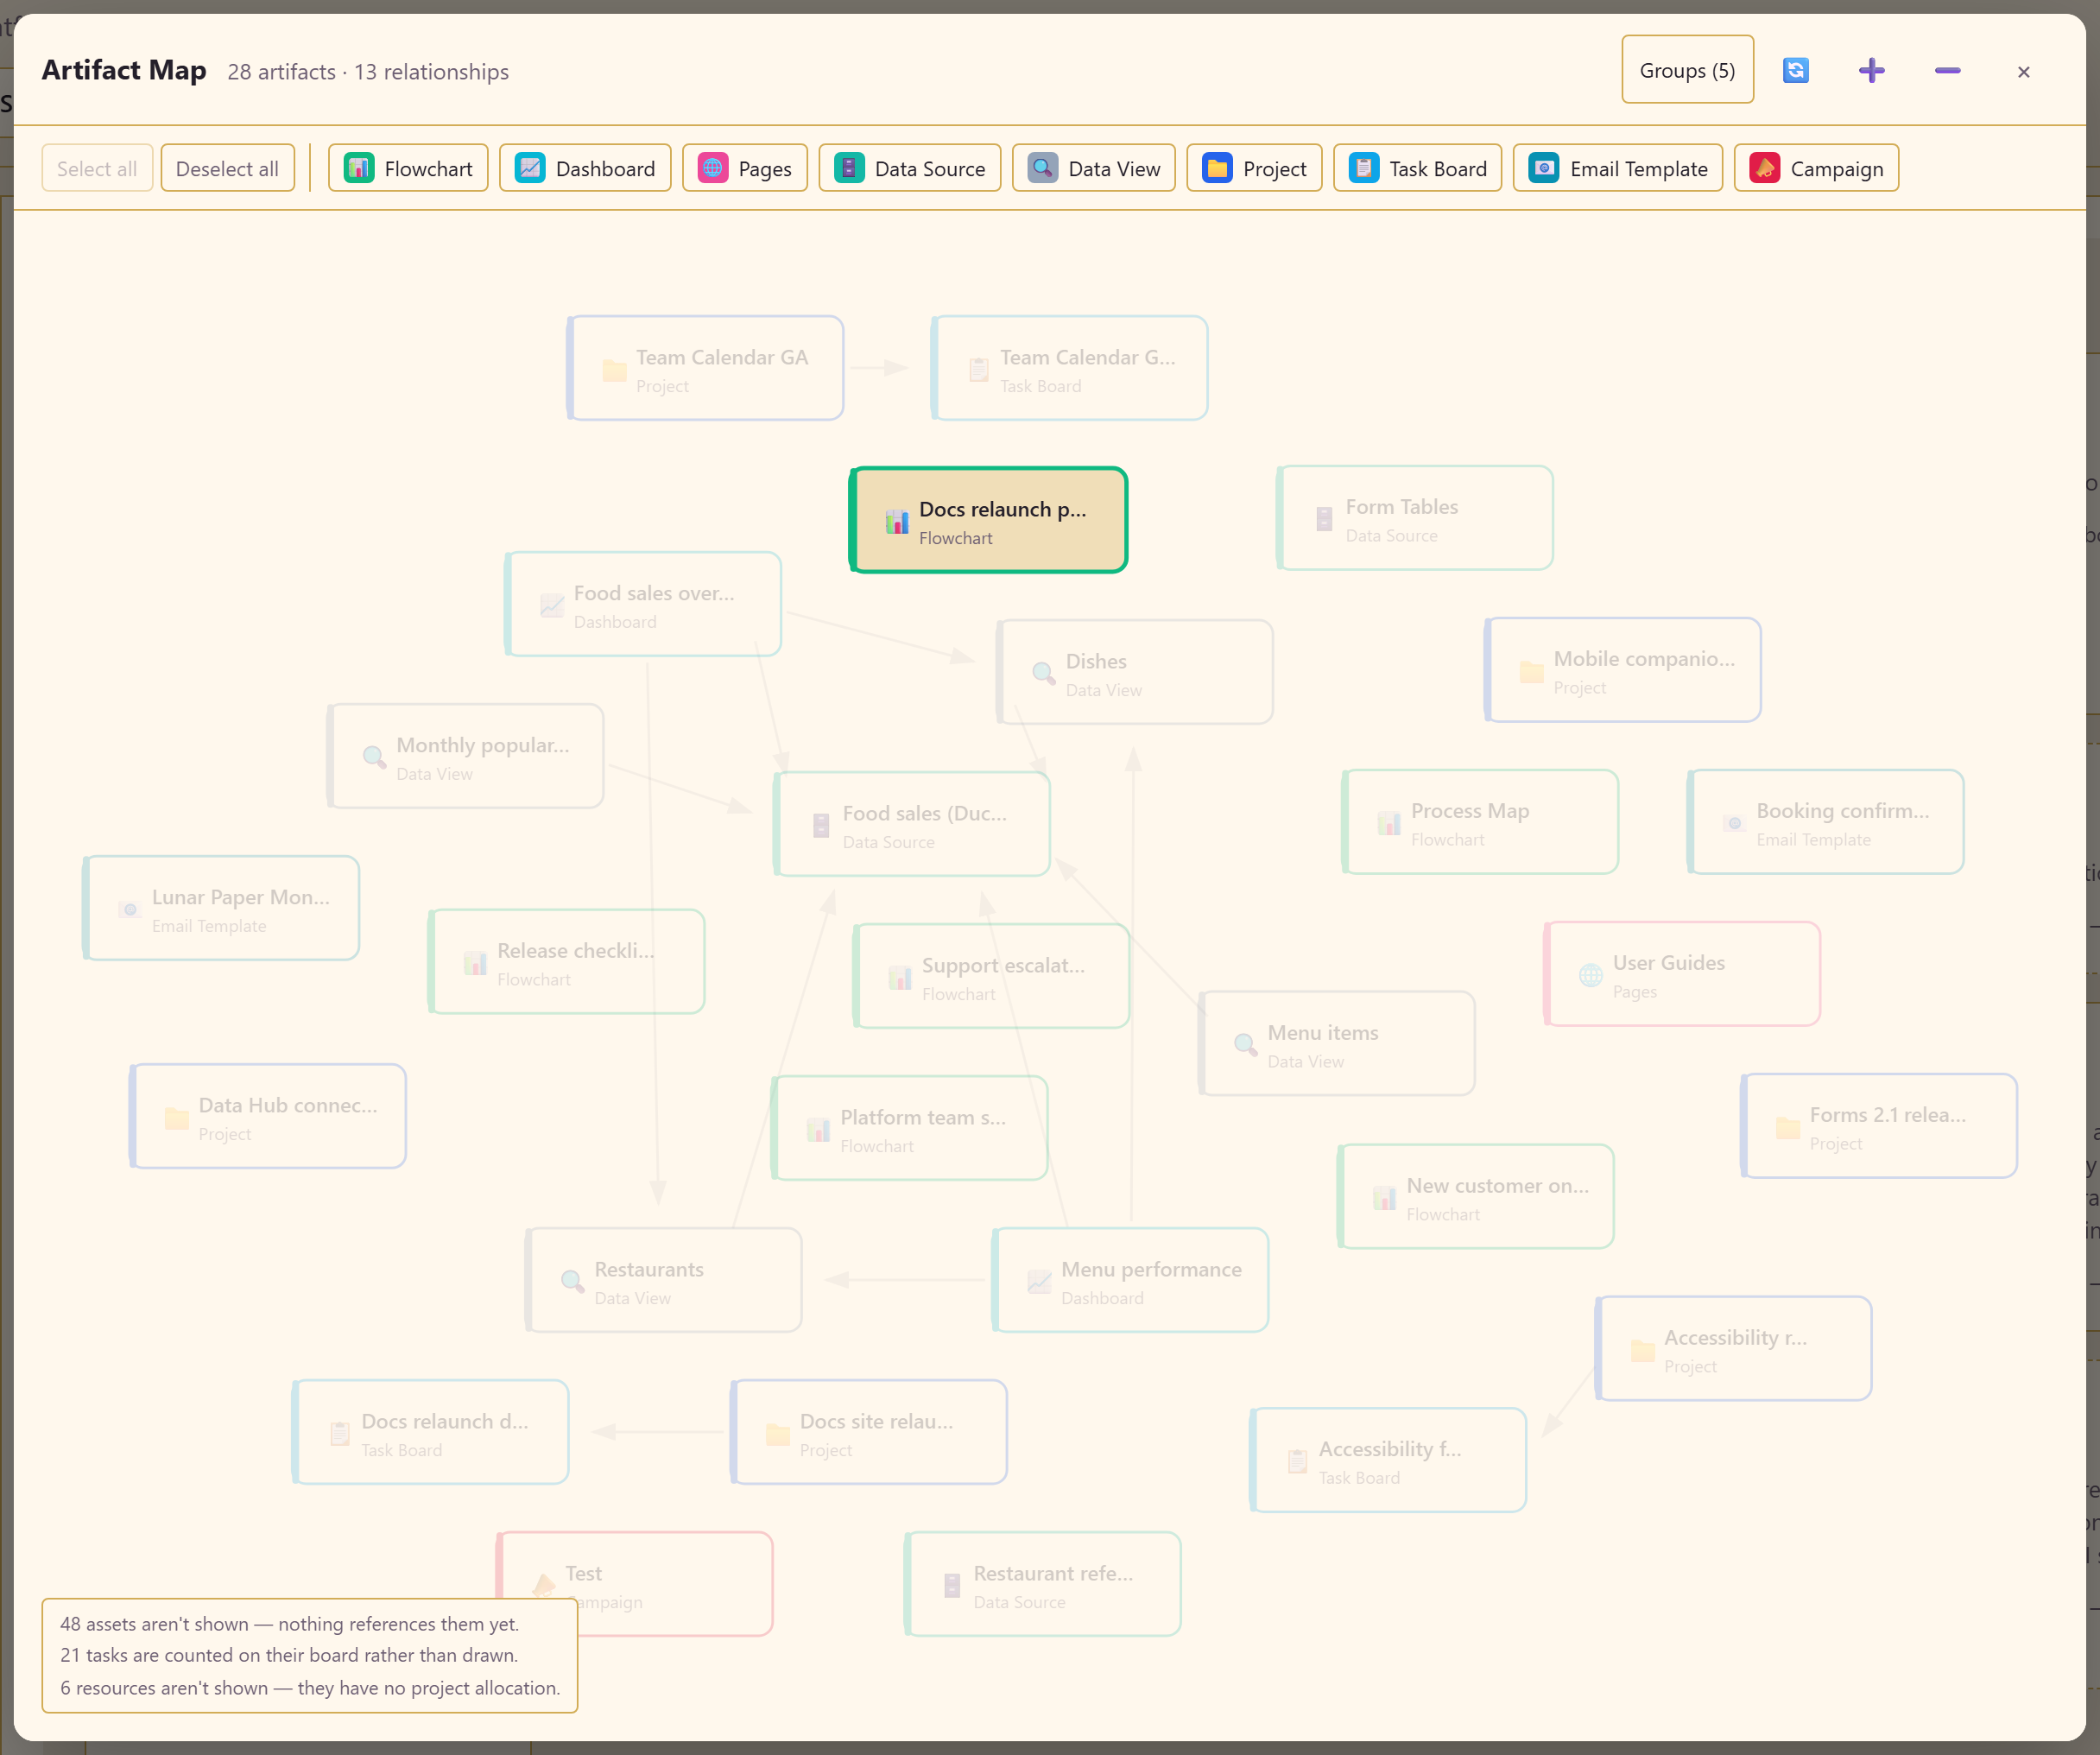Image resolution: width=2100 pixels, height=1755 pixels.
Task: Toggle the Task Board type filter
Action: click(x=1418, y=168)
